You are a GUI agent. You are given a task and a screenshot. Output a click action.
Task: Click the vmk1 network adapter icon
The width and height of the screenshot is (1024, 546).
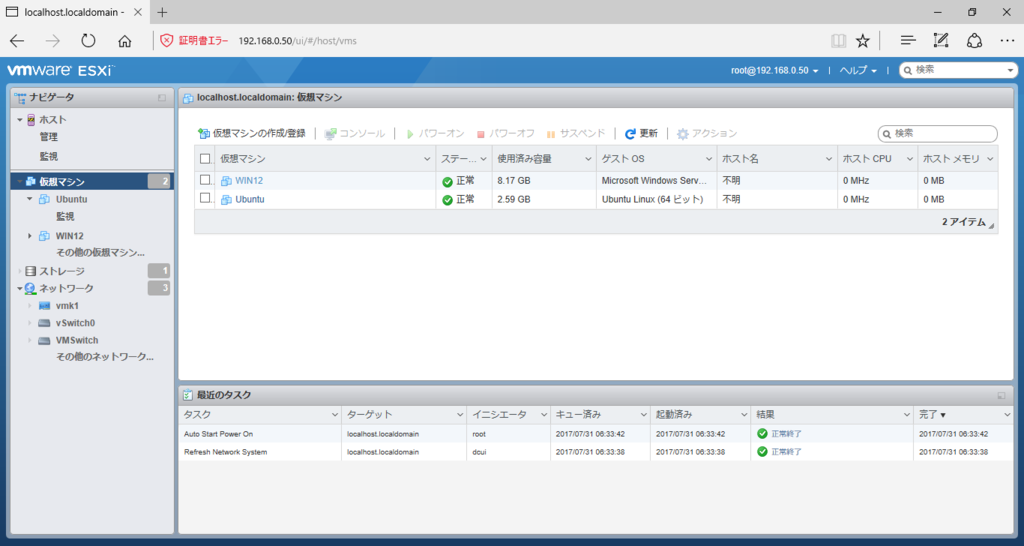[44, 306]
